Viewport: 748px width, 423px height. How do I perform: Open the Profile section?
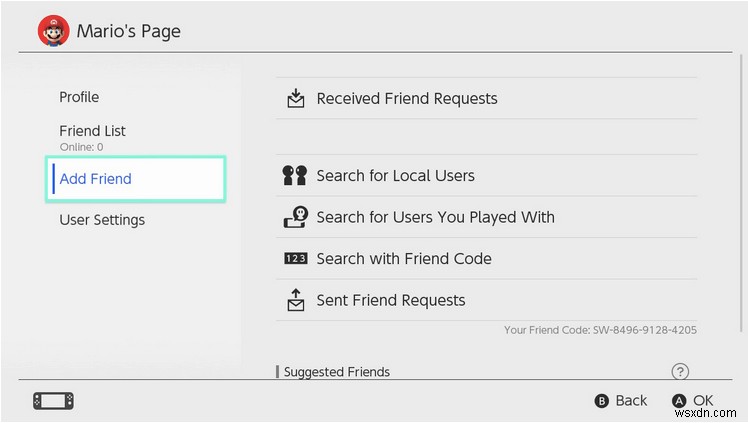point(79,97)
